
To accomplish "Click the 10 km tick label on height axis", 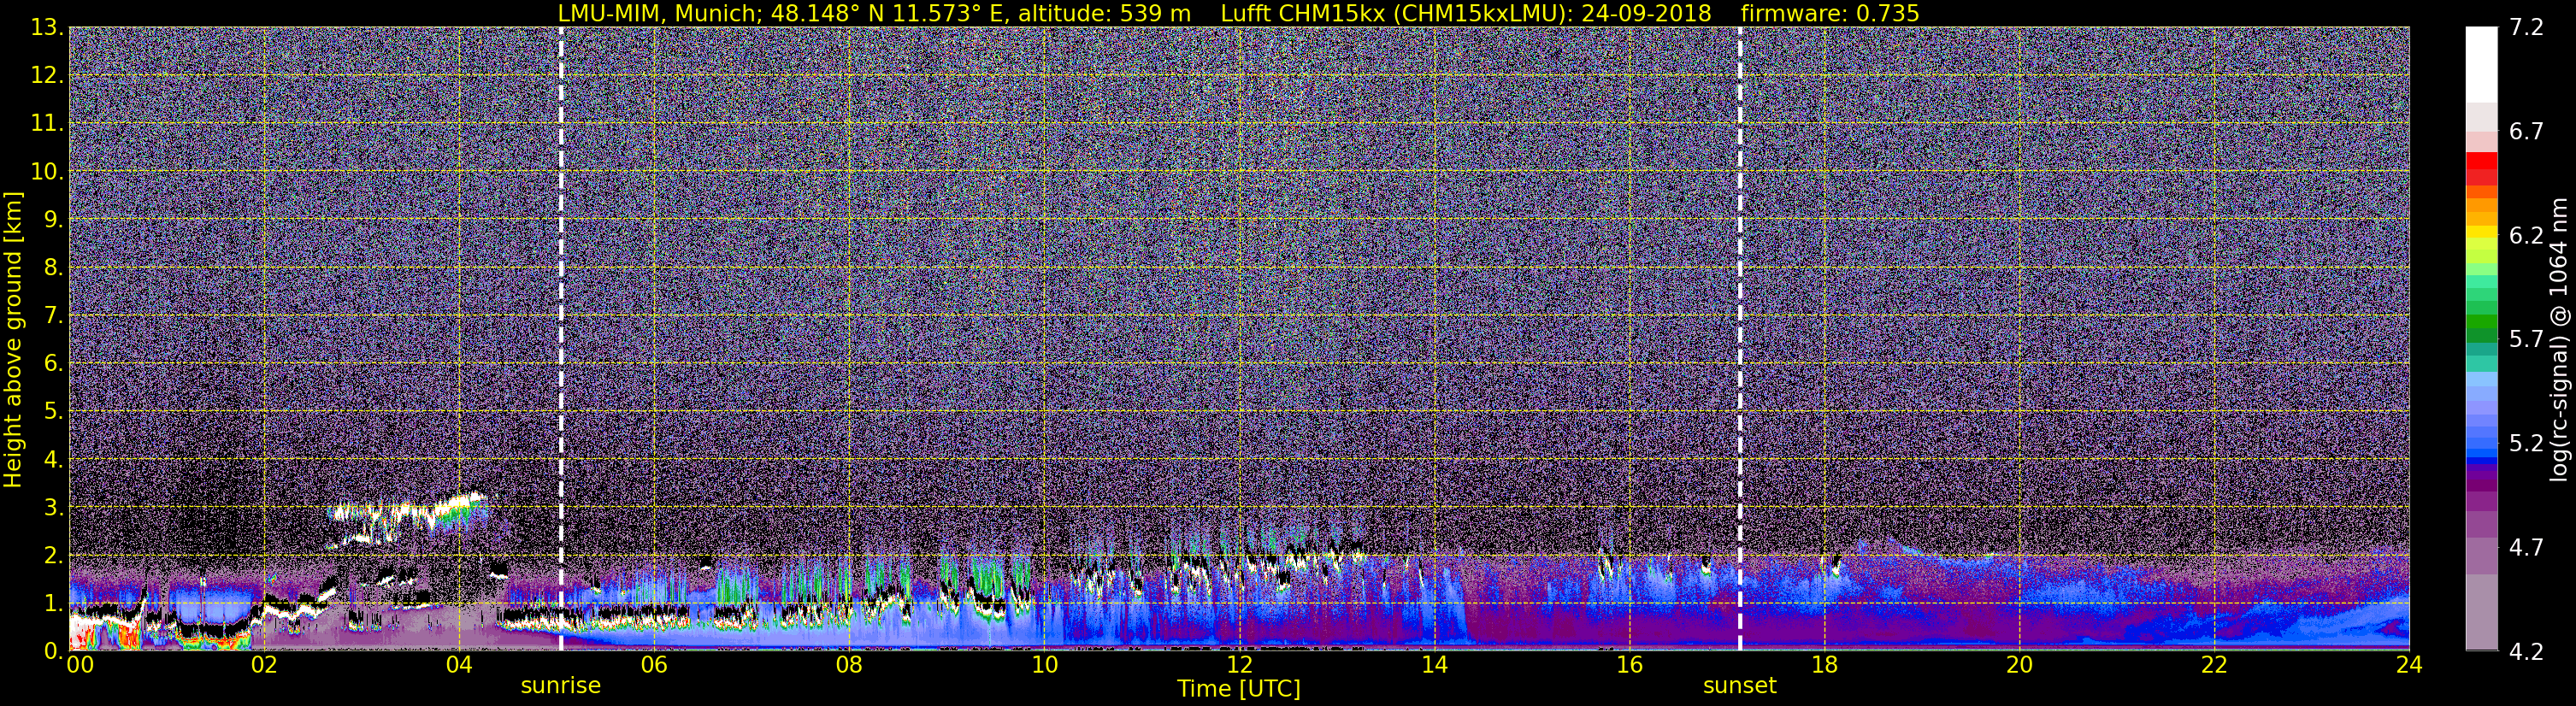I will [x=46, y=172].
